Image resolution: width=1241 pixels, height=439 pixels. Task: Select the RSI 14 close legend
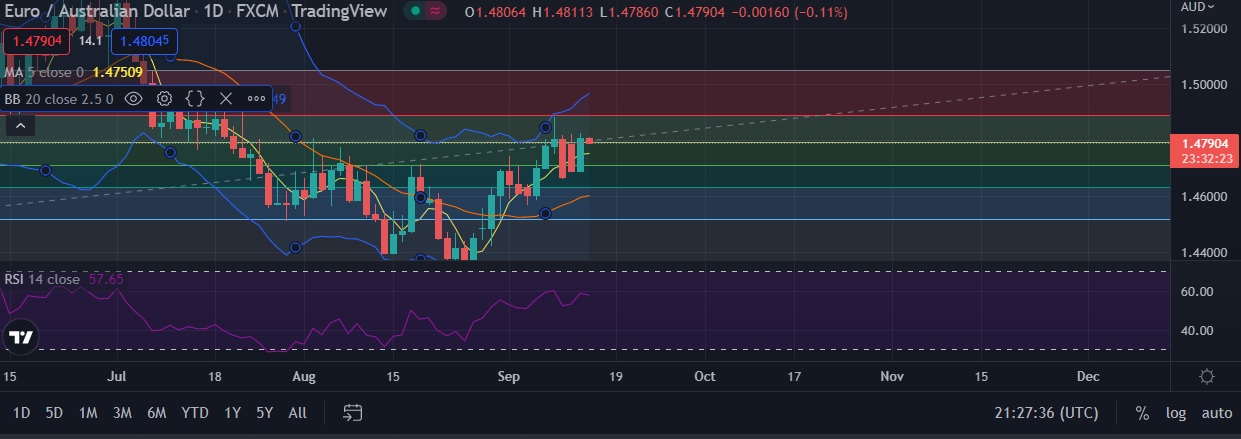click(42, 279)
